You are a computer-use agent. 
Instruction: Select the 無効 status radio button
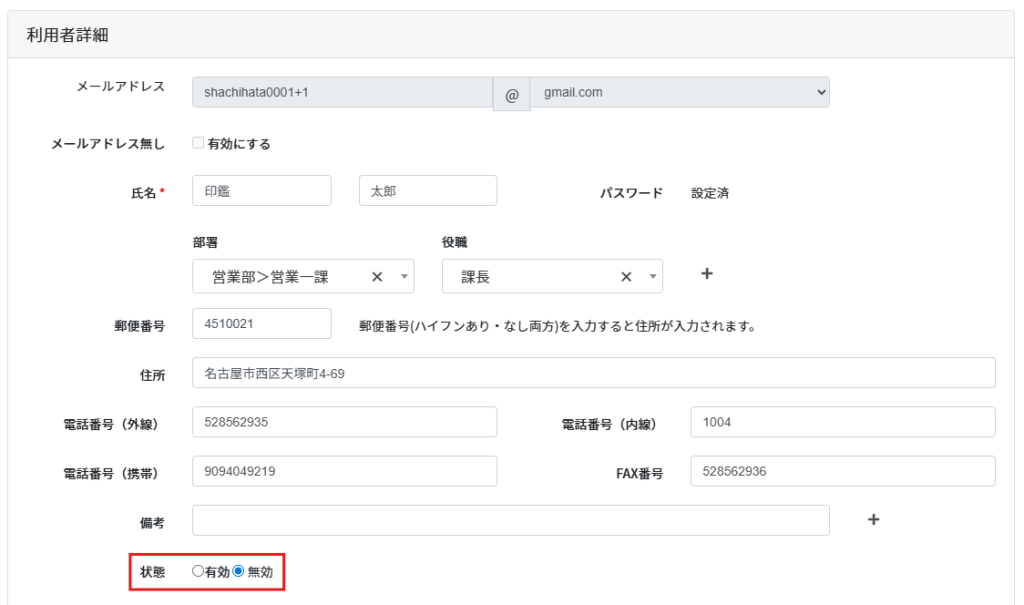click(239, 572)
